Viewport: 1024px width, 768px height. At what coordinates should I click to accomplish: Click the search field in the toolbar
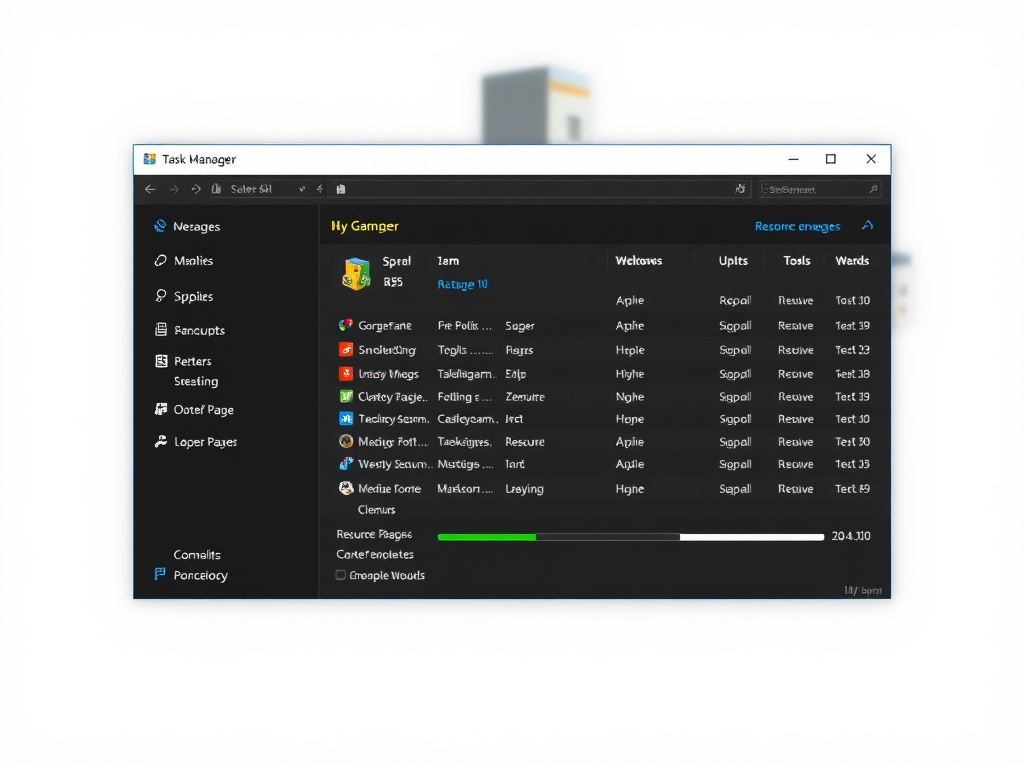[818, 188]
